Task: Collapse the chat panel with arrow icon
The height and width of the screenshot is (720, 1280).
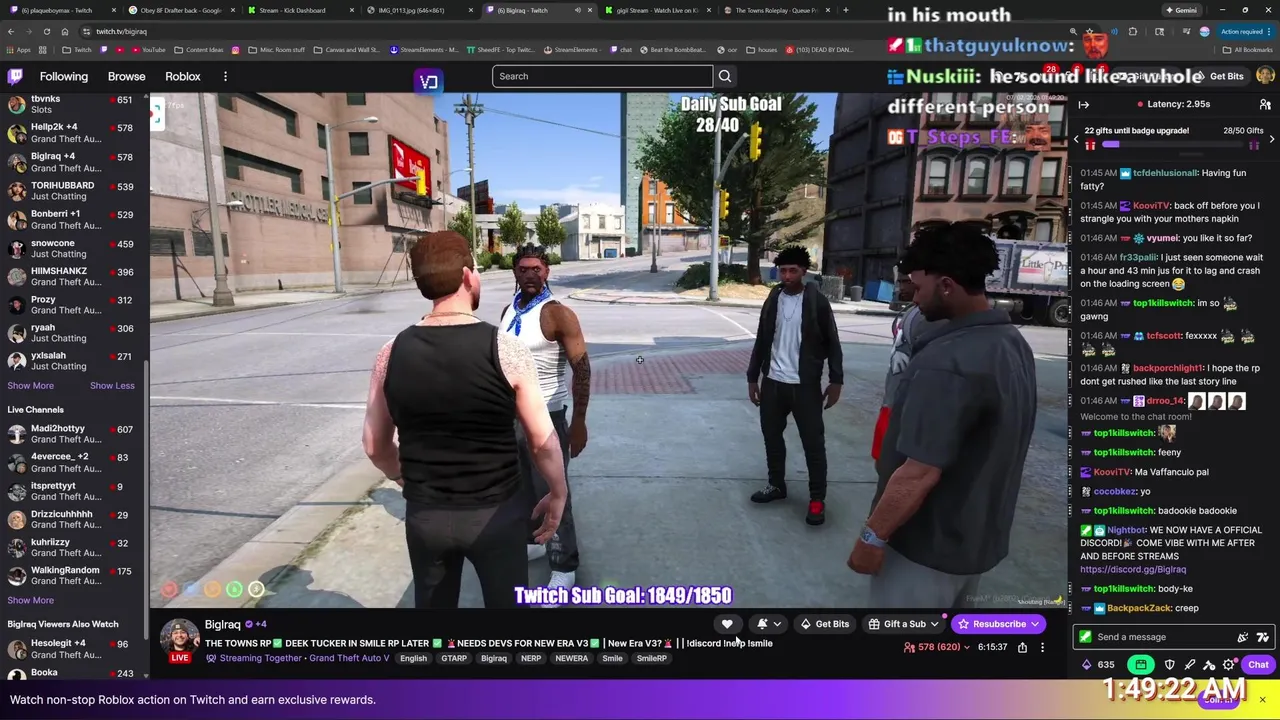Action: [1083, 104]
